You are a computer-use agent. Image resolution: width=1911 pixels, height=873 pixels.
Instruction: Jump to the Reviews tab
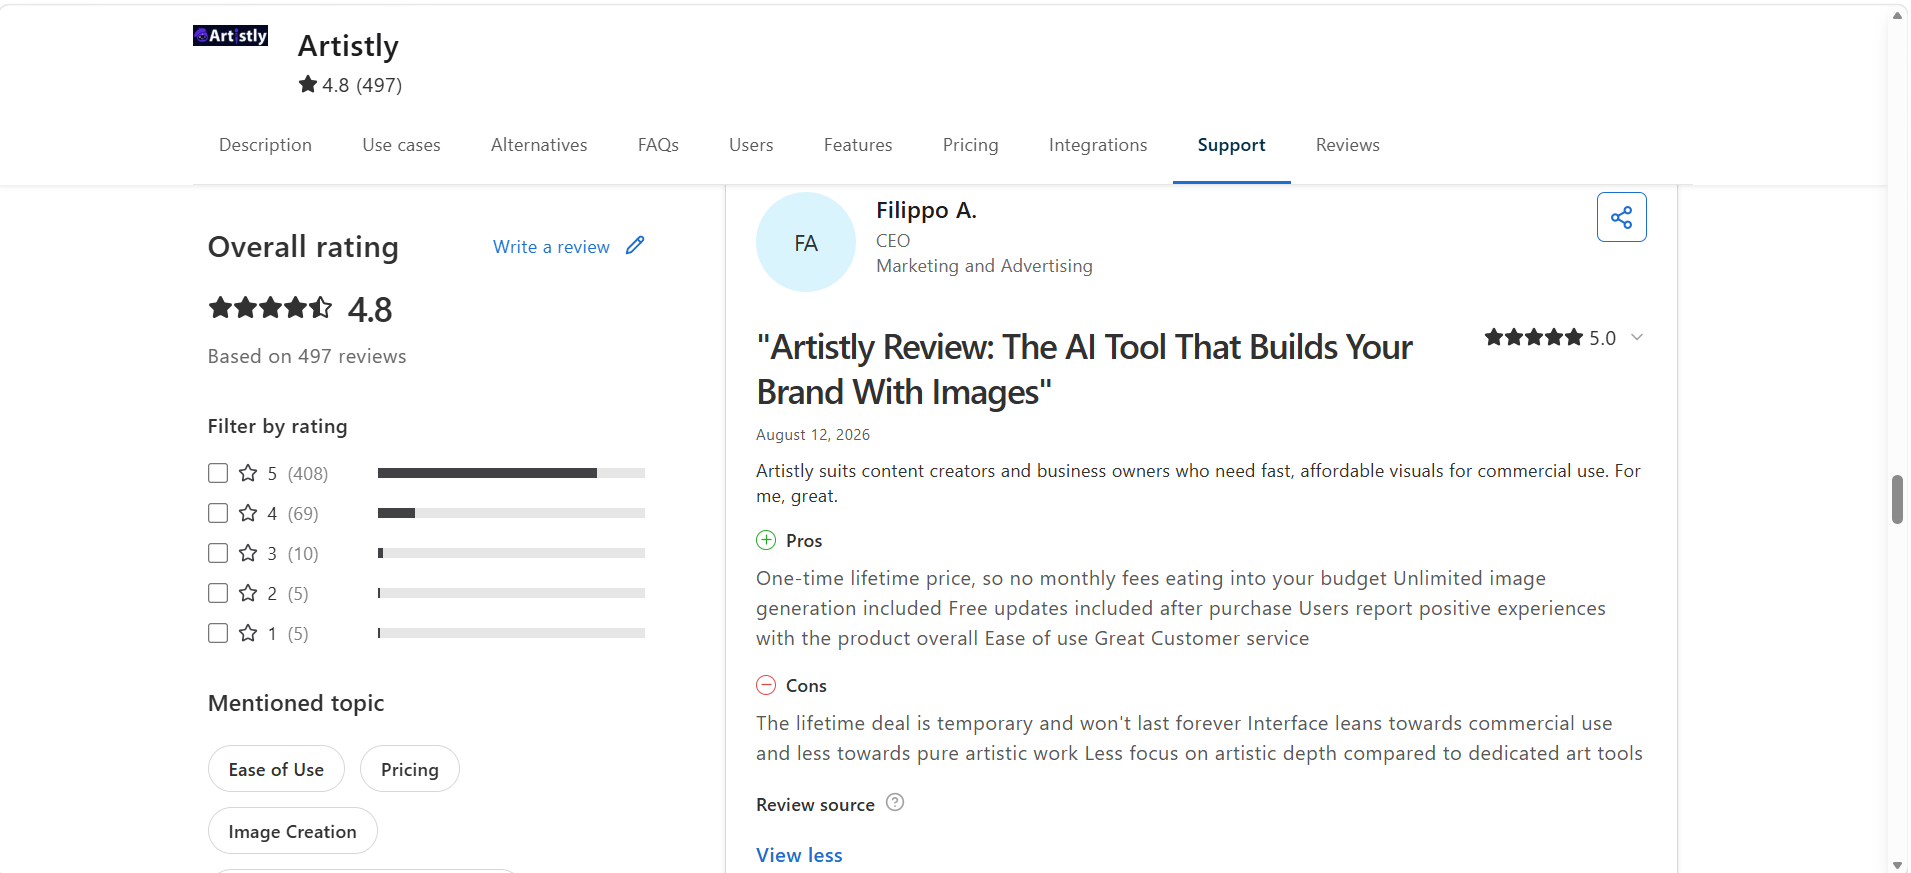point(1347,145)
